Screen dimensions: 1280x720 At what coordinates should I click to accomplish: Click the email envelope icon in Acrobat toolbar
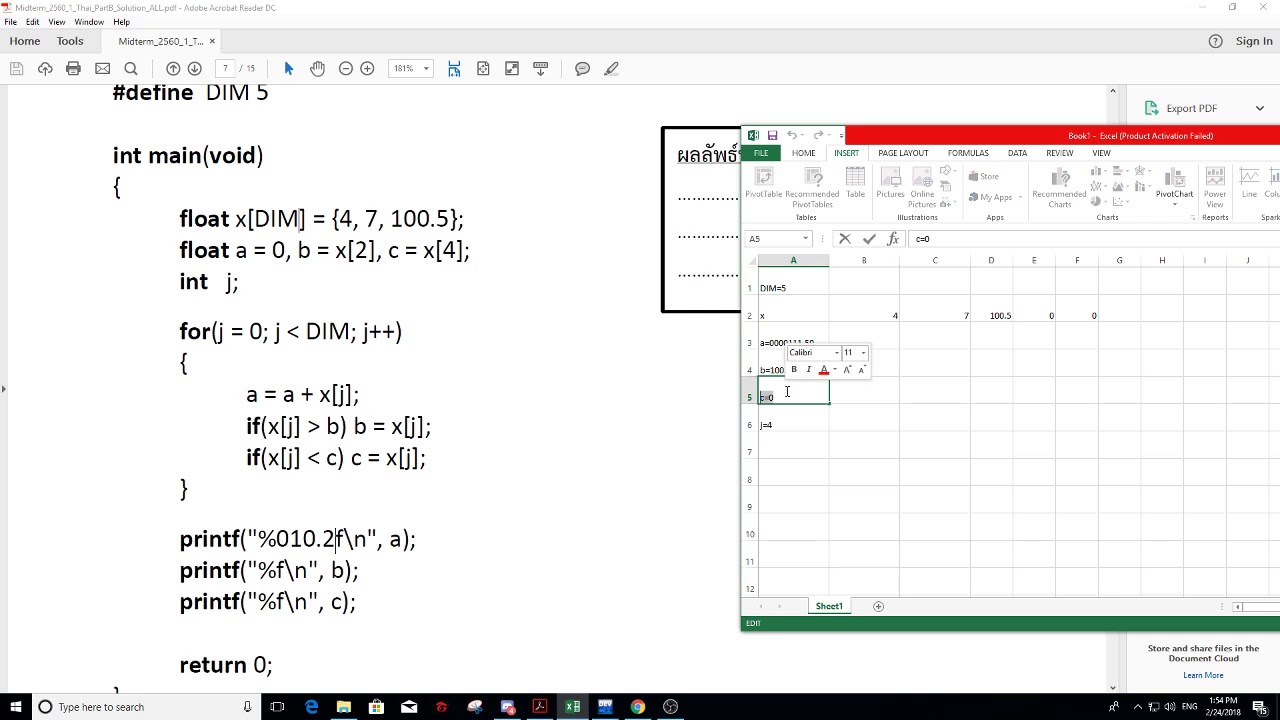102,68
